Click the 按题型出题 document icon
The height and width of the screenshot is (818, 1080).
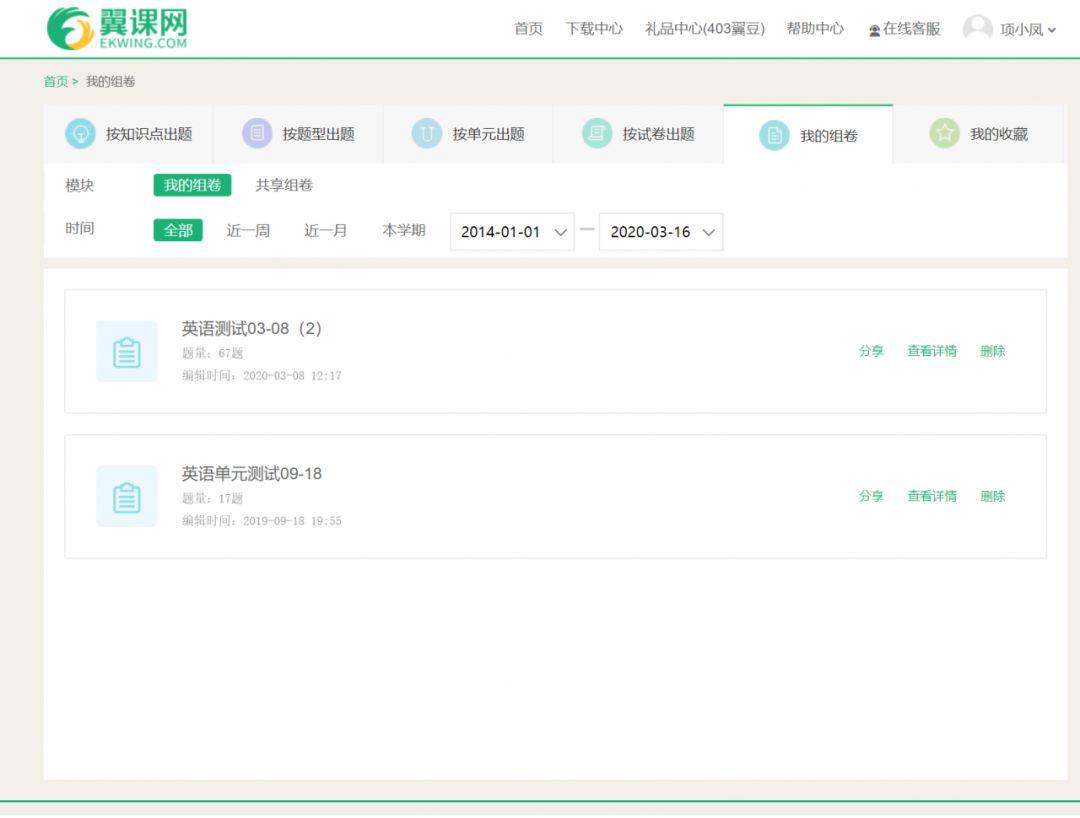pos(257,133)
